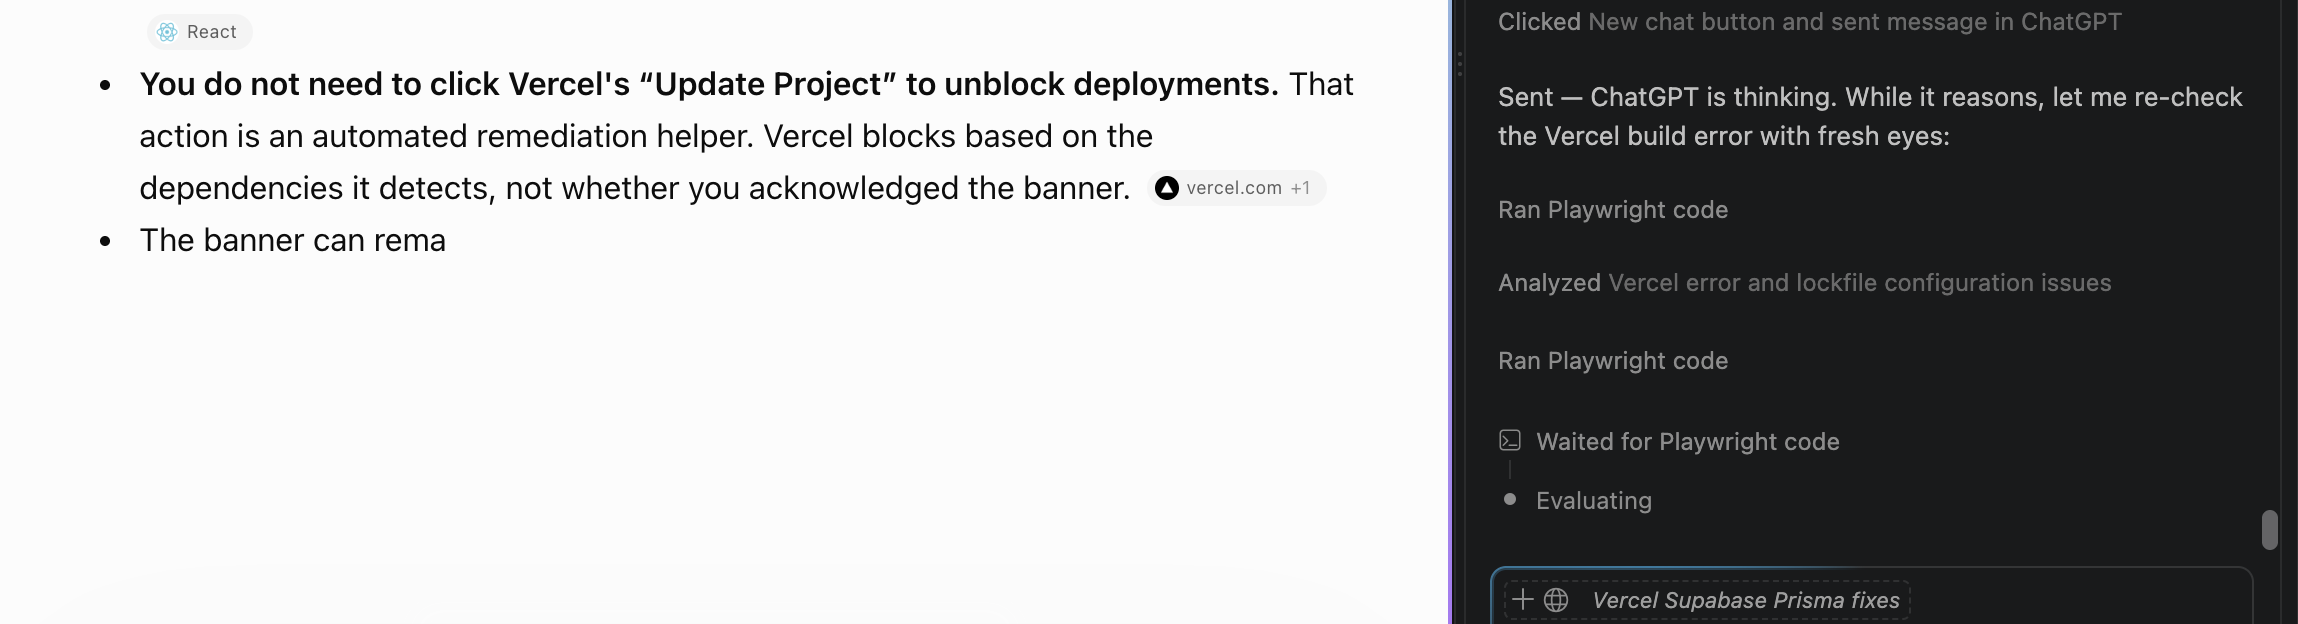Select the Evaluating status text
Screen dimensions: 2298x624
(x=1593, y=501)
